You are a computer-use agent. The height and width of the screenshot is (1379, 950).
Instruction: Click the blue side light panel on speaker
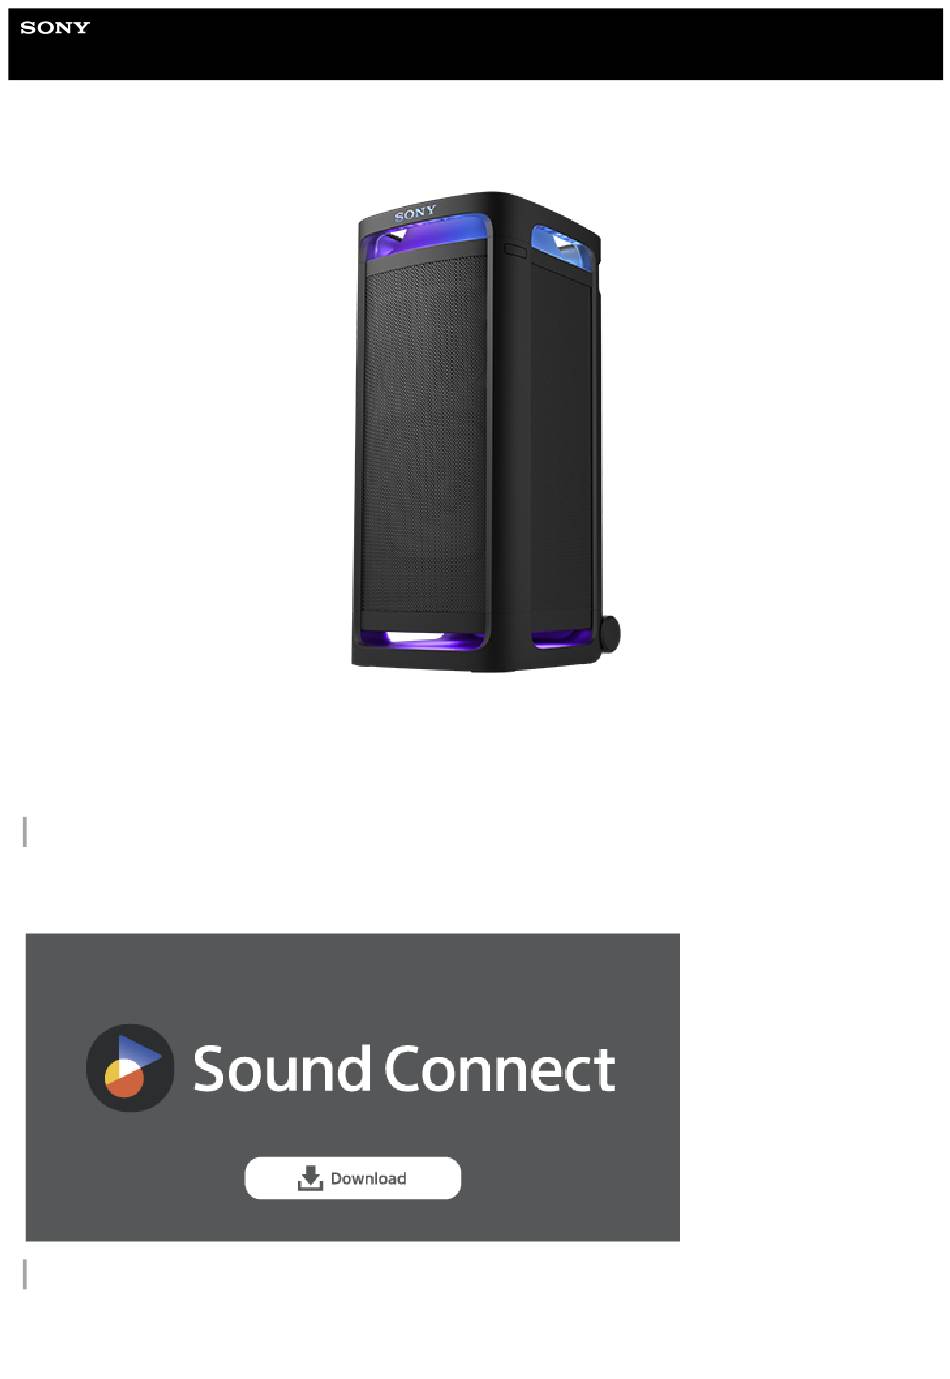[561, 246]
